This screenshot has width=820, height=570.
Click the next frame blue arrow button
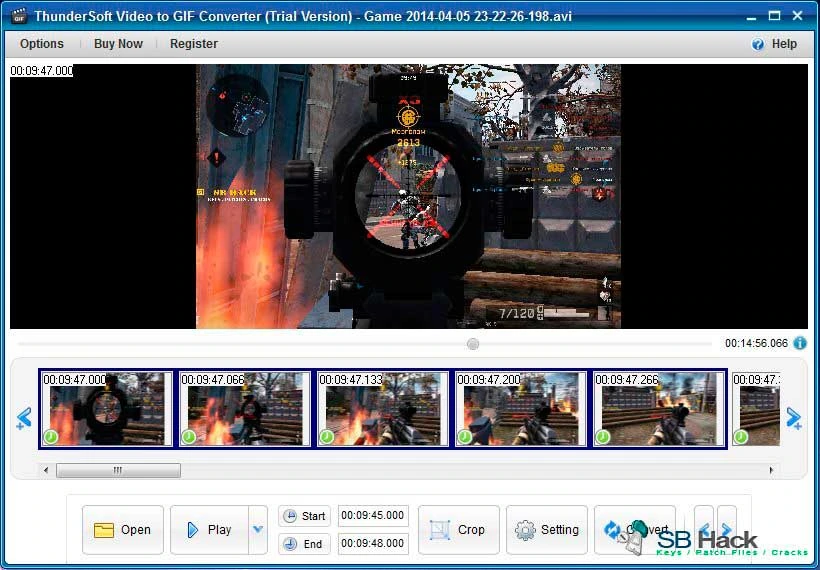[x=727, y=529]
